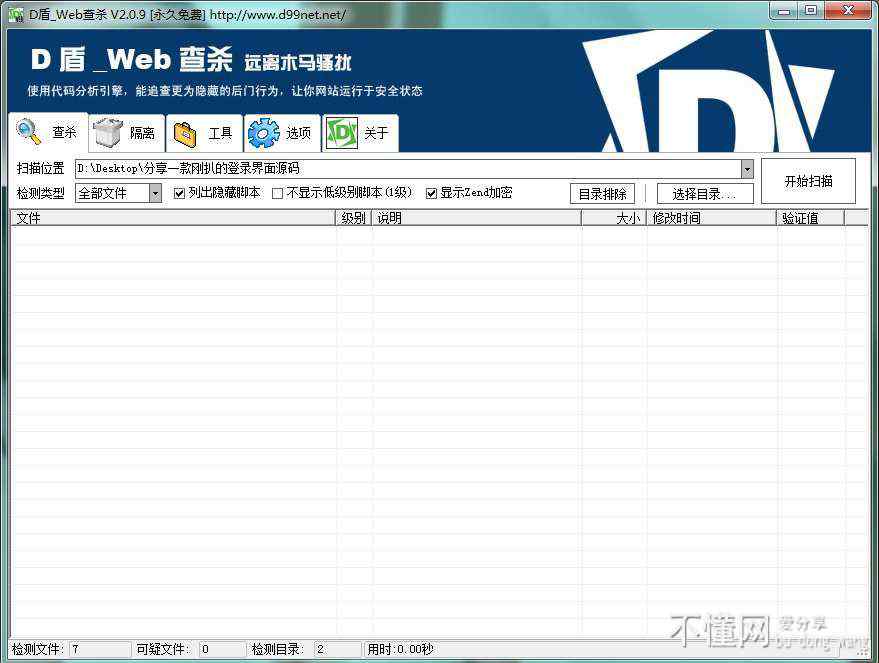Screen dimensions: 879x663
Task: Click the 开始扫描 button
Action: [x=808, y=181]
